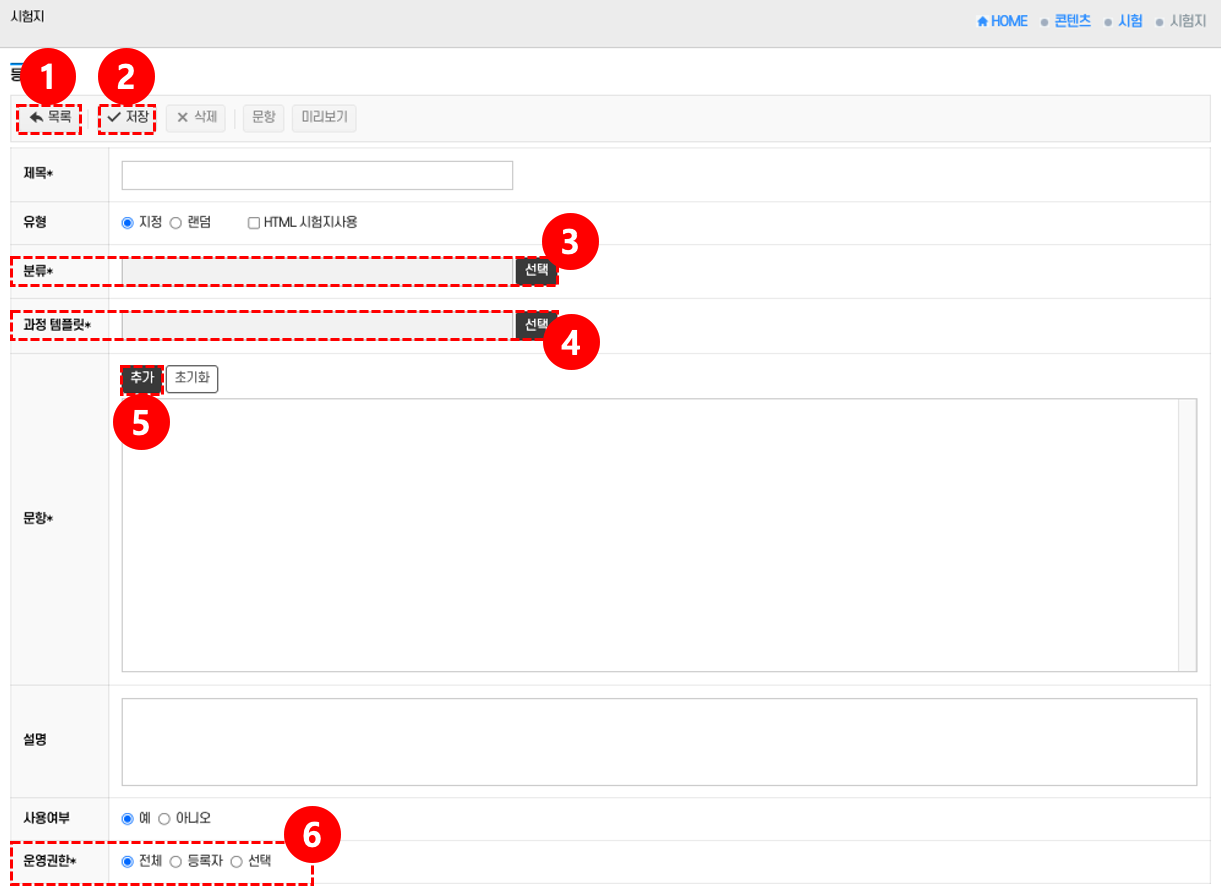
Task: Click 추가 to add questions
Action: point(142,379)
